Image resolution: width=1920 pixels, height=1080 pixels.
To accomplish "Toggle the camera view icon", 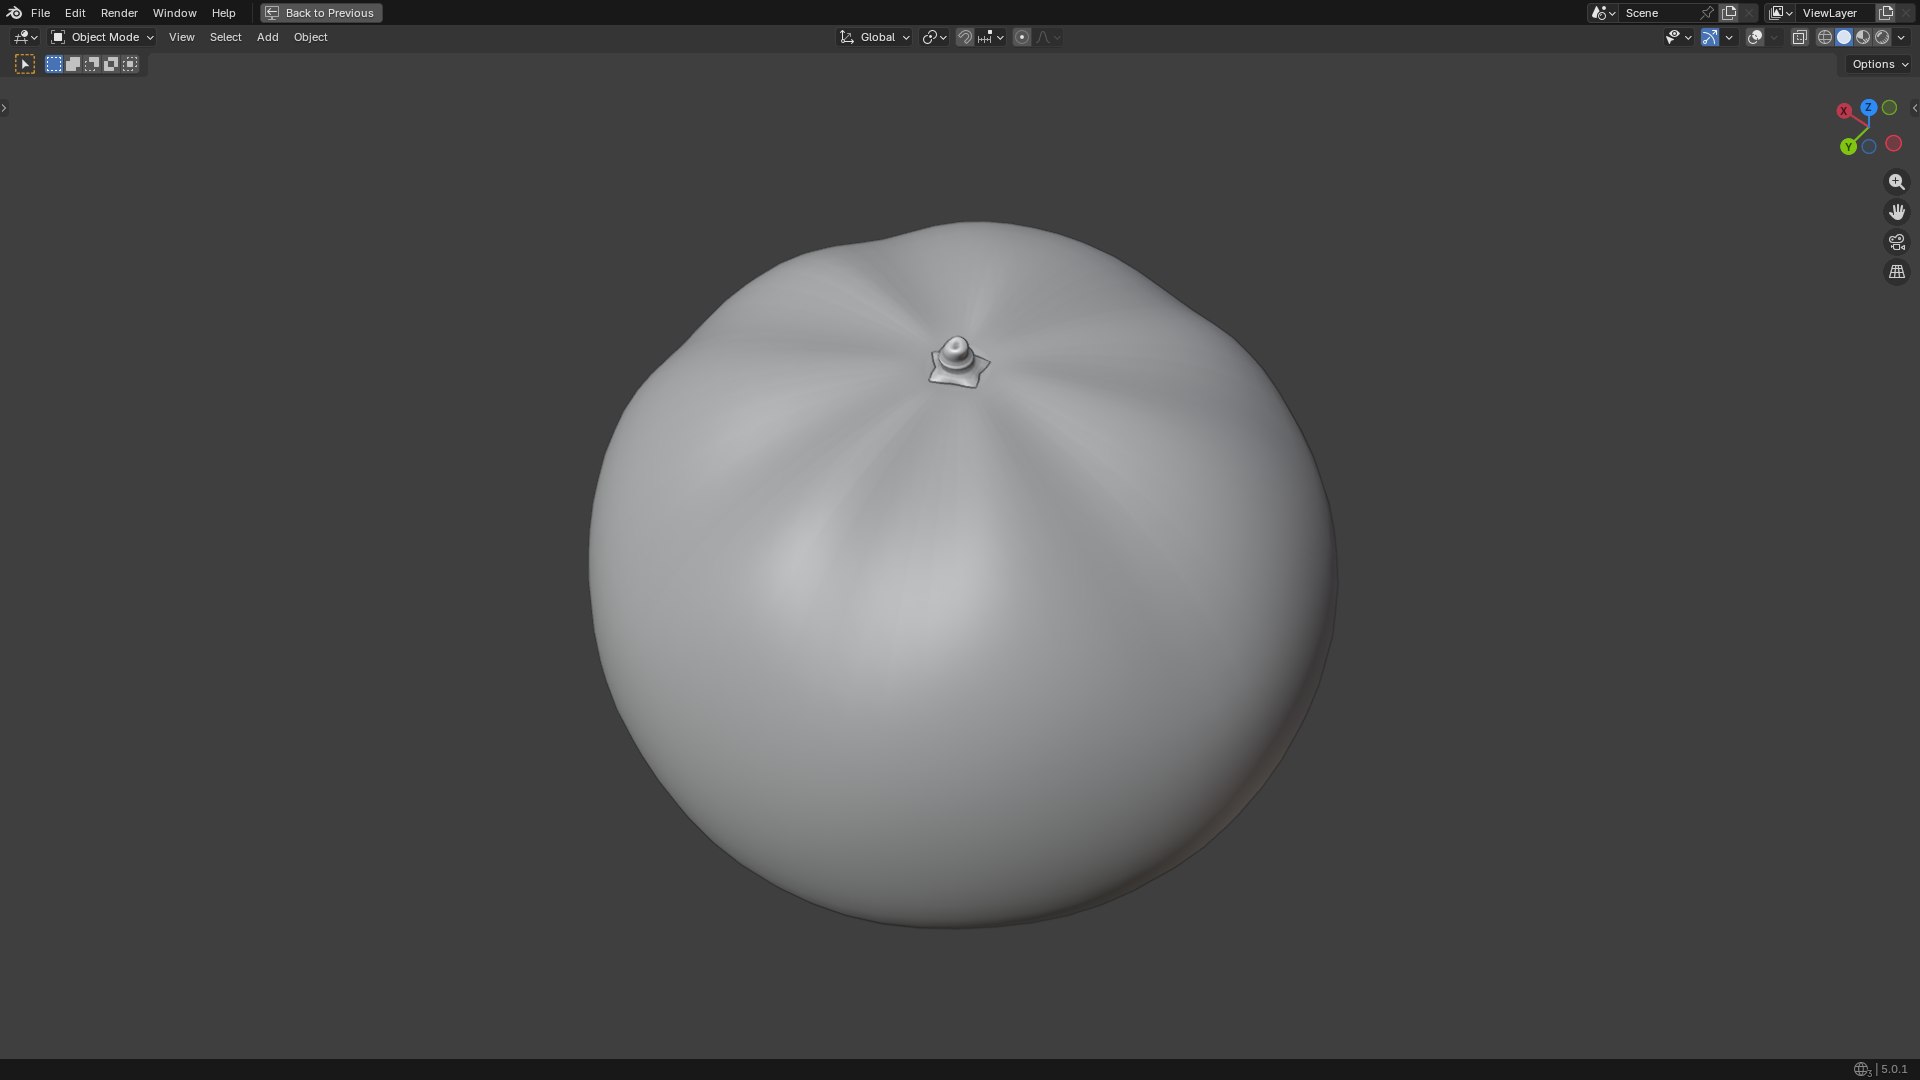I will pos(1896,242).
